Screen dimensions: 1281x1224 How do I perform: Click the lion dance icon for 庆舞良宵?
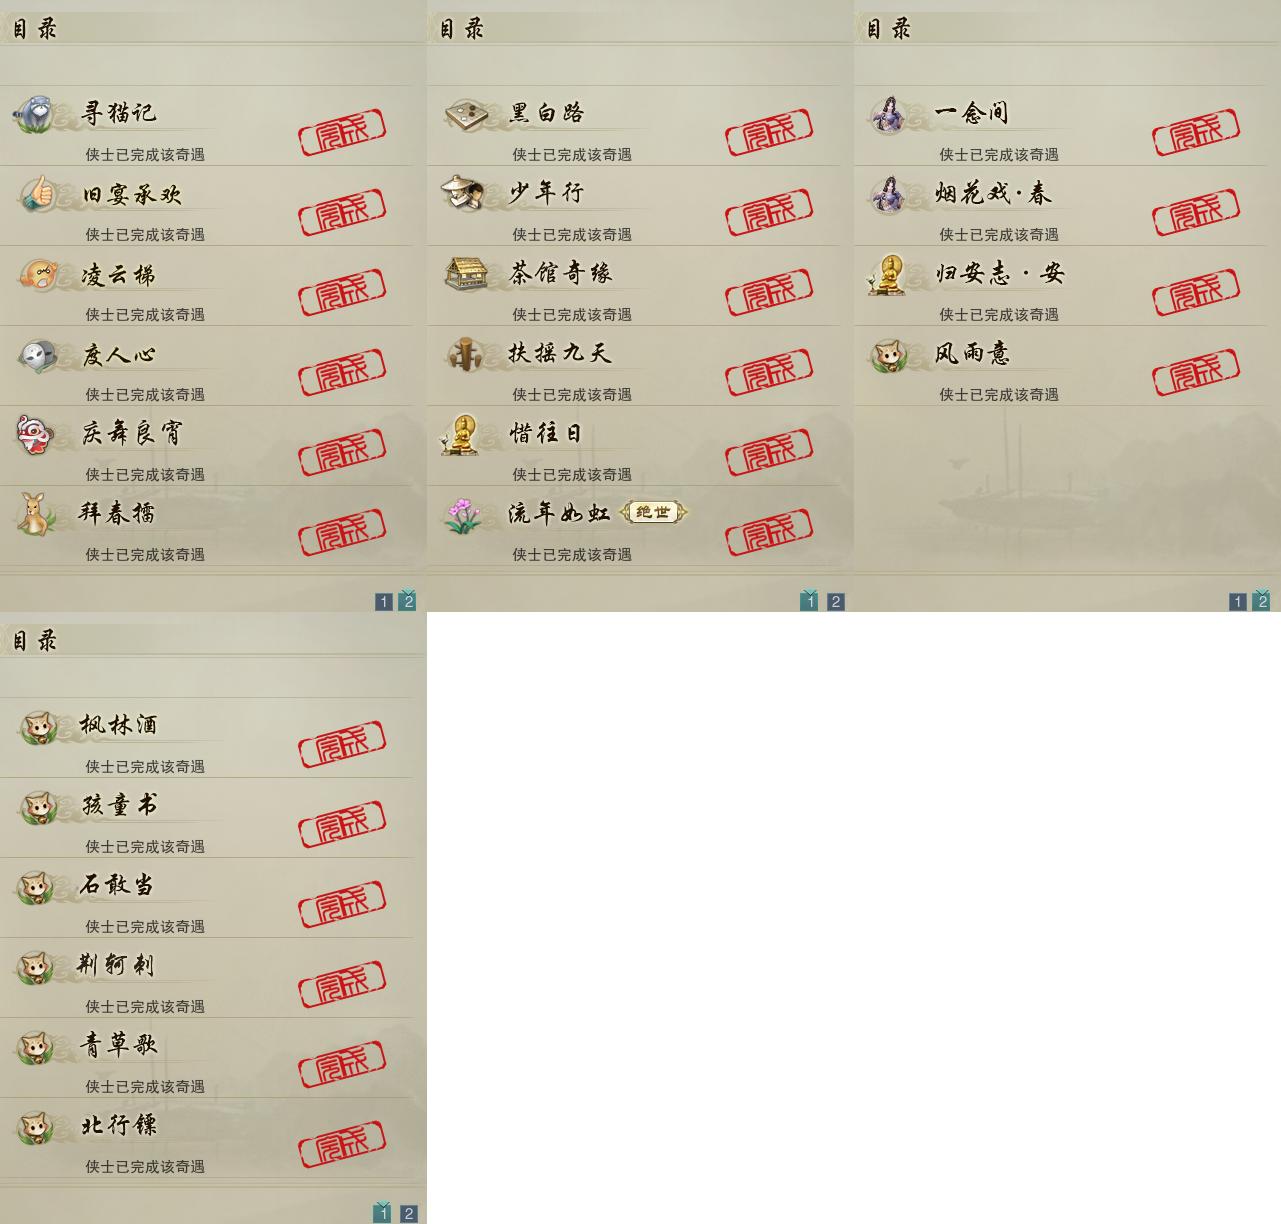point(36,434)
